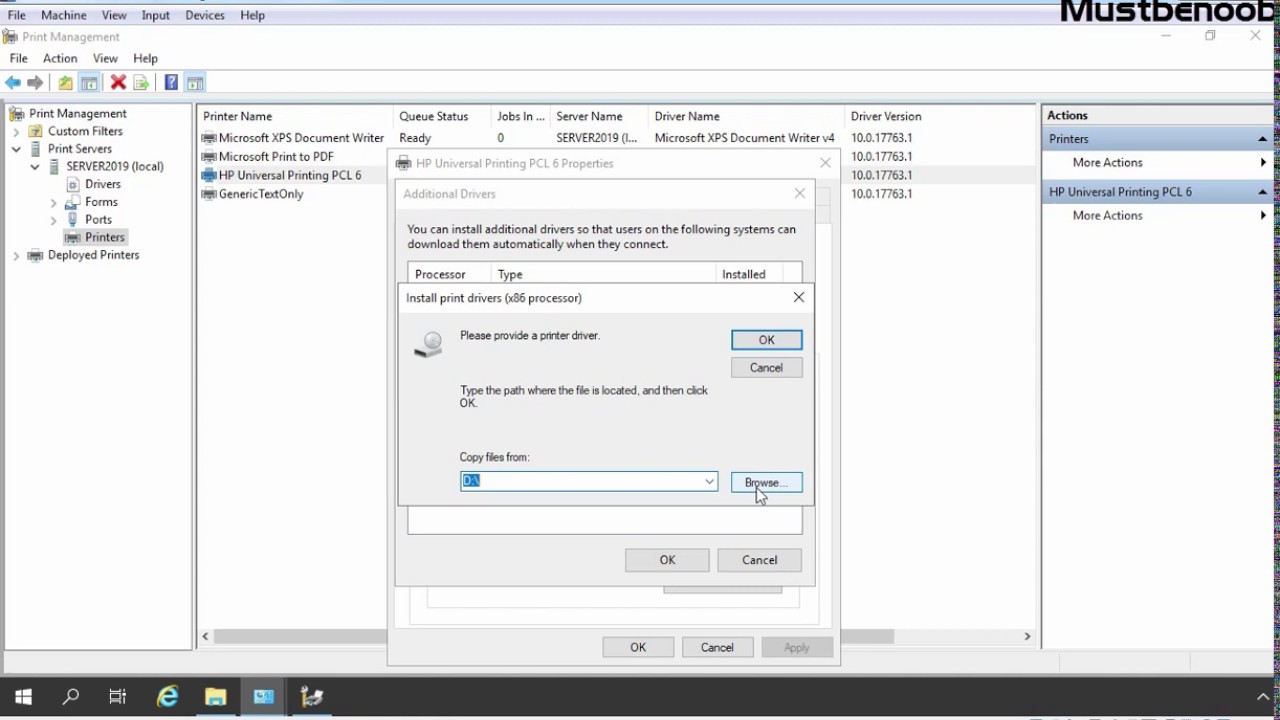The height and width of the screenshot is (720, 1280).
Task: Click the icon beside Microsoft XPS Document Writer
Action: (x=209, y=138)
